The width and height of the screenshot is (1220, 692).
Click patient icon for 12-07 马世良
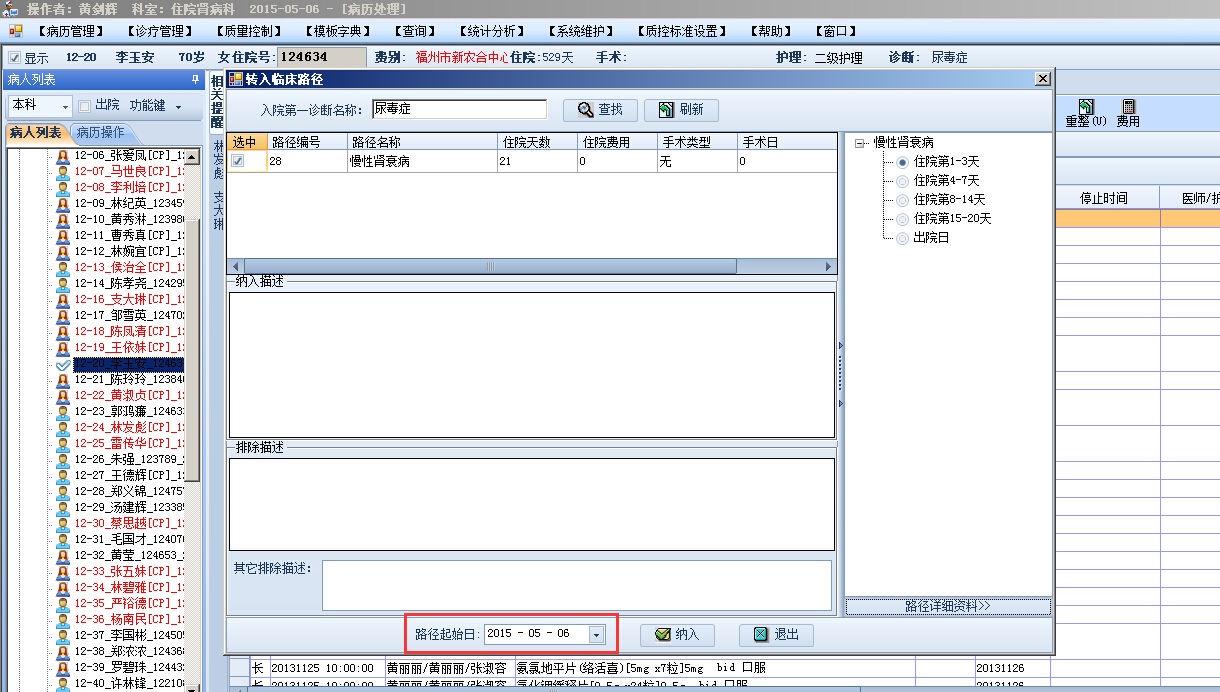(63, 171)
